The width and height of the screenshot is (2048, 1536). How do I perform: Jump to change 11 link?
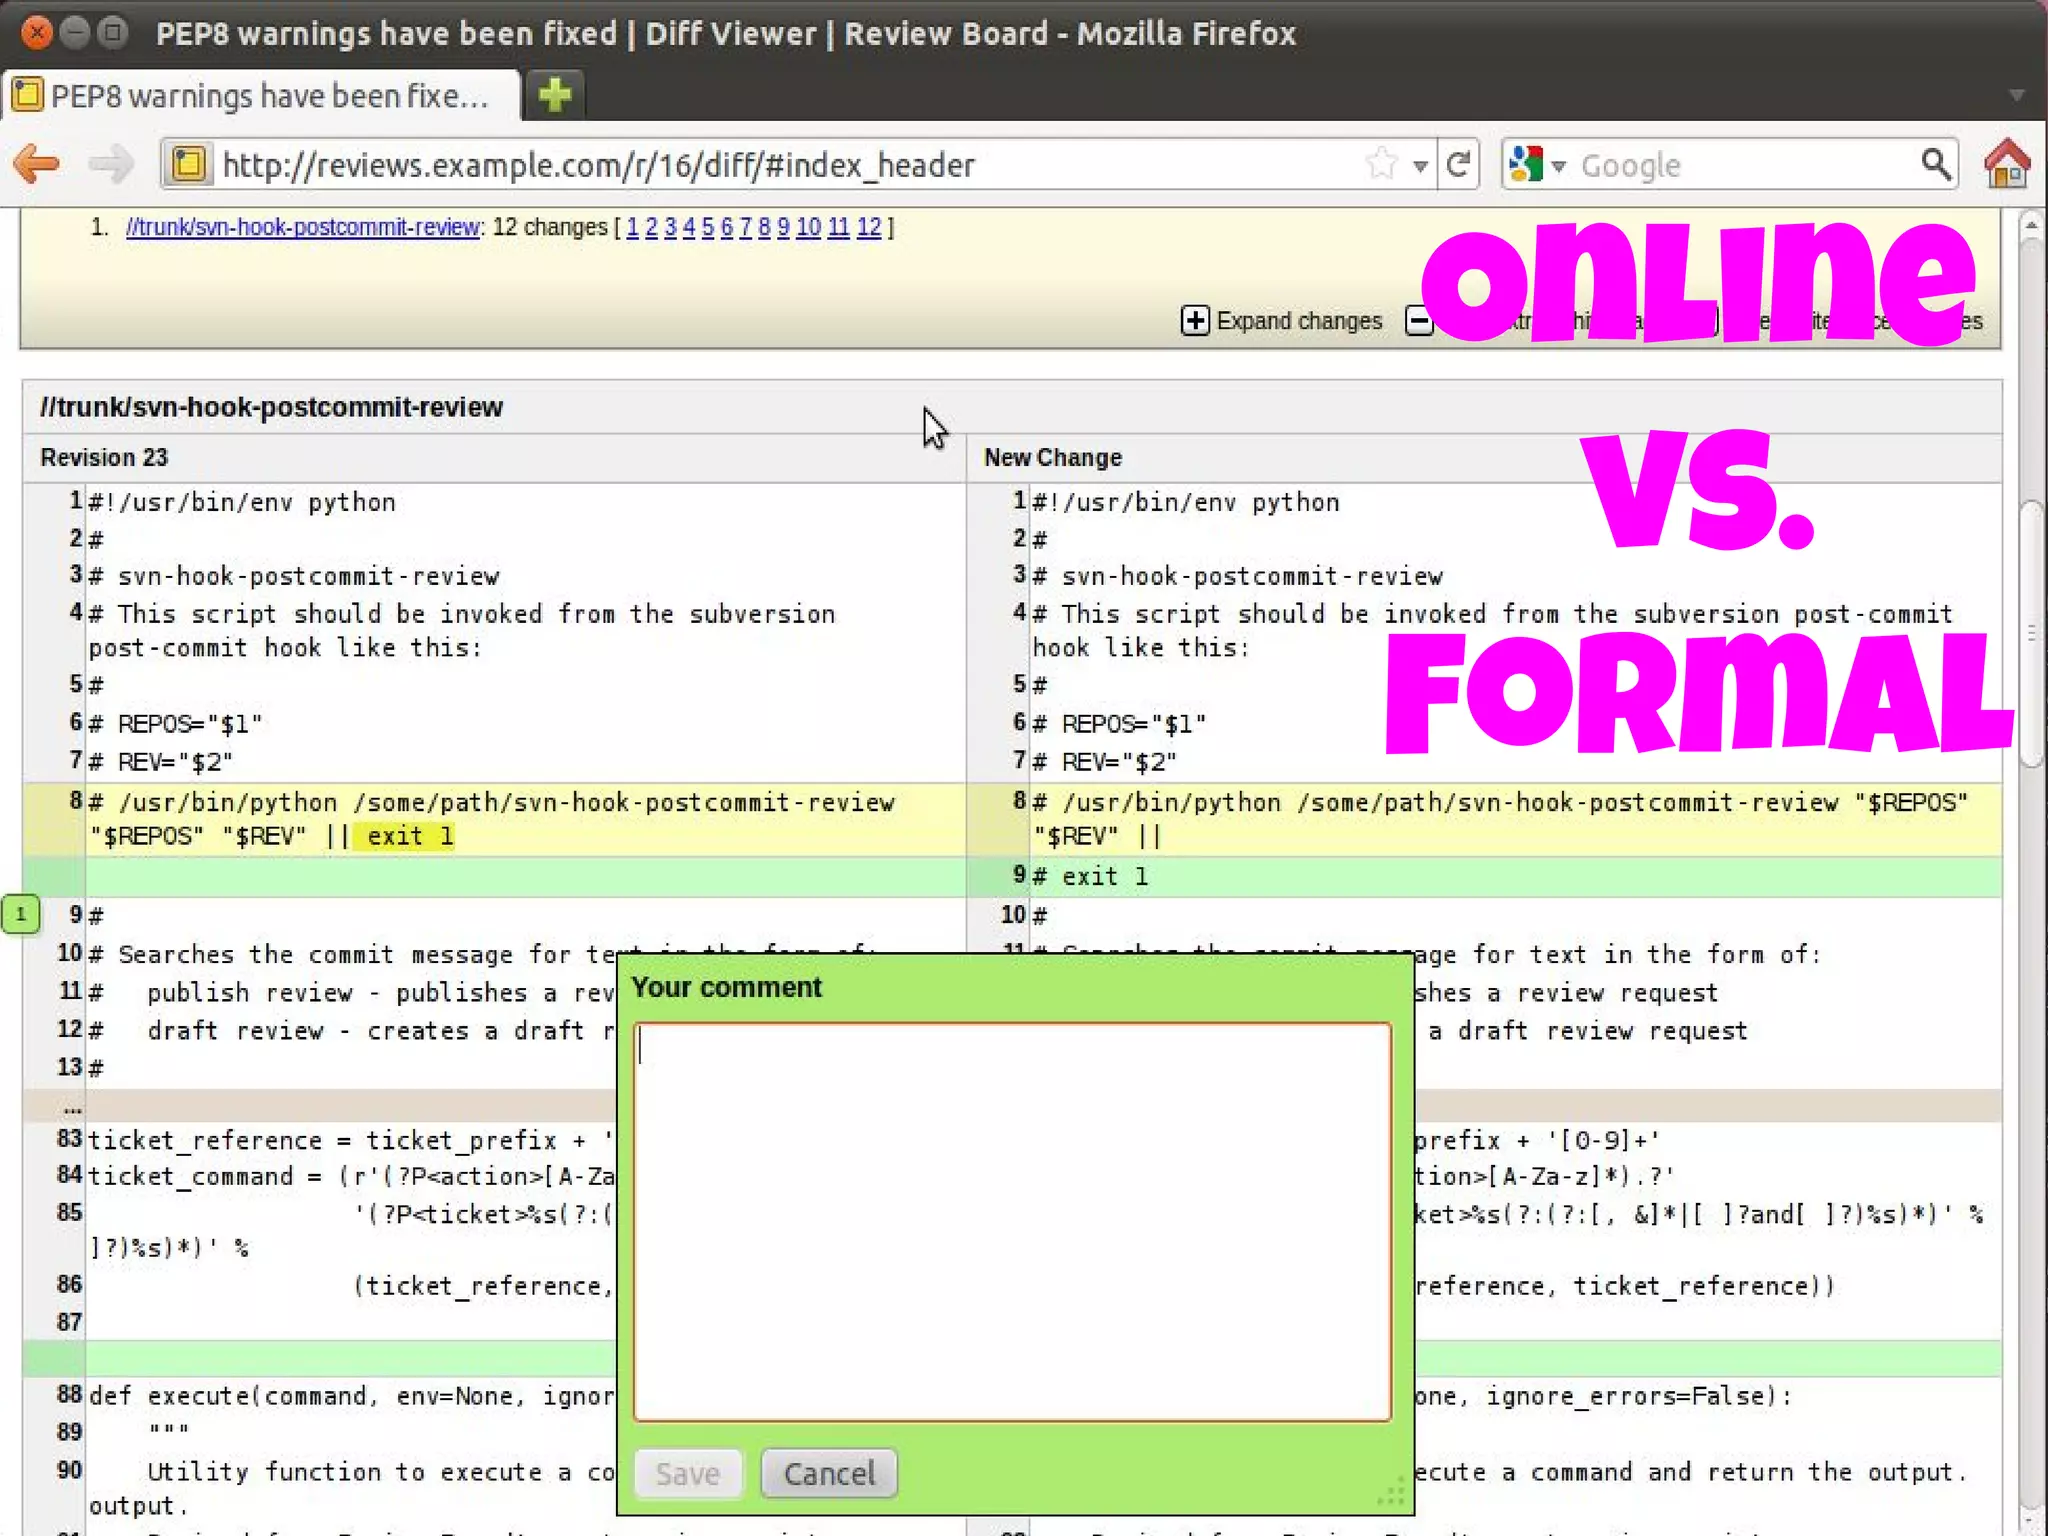[x=839, y=227]
